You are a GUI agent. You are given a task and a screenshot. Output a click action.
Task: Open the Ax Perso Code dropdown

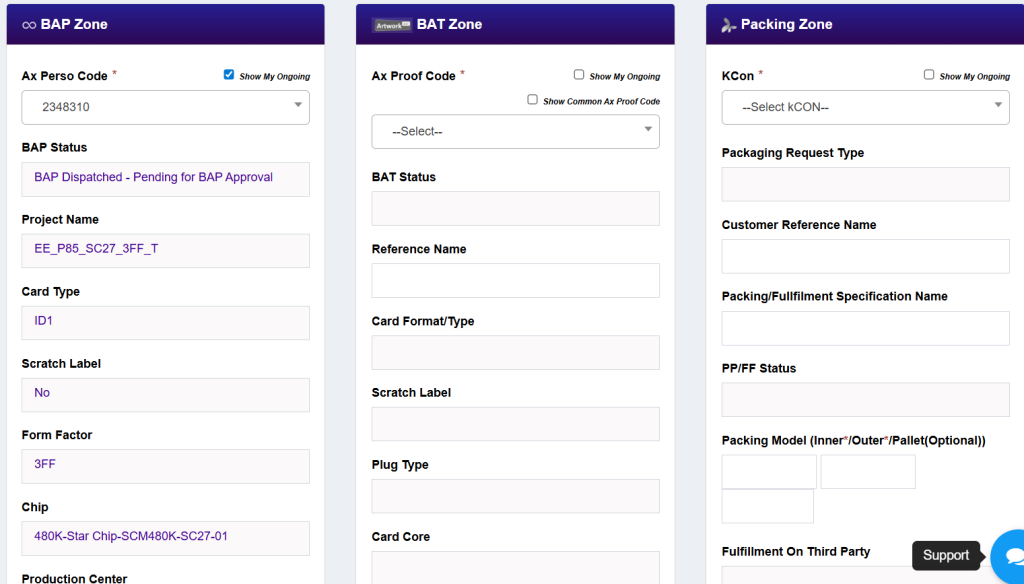(165, 107)
